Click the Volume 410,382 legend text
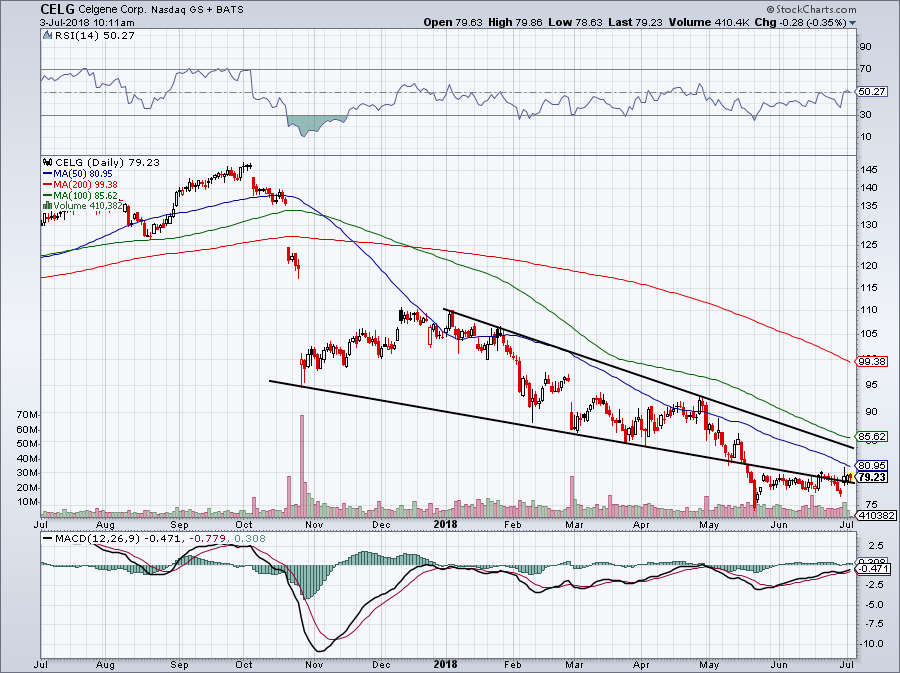900x673 pixels. point(88,205)
